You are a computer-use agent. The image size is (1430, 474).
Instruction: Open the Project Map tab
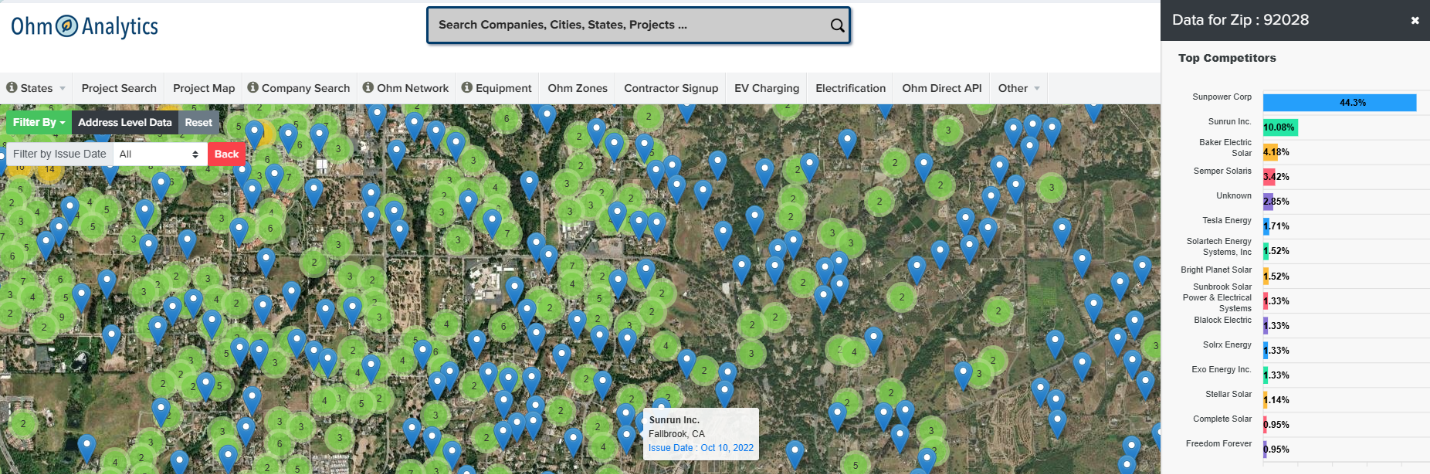tap(204, 88)
